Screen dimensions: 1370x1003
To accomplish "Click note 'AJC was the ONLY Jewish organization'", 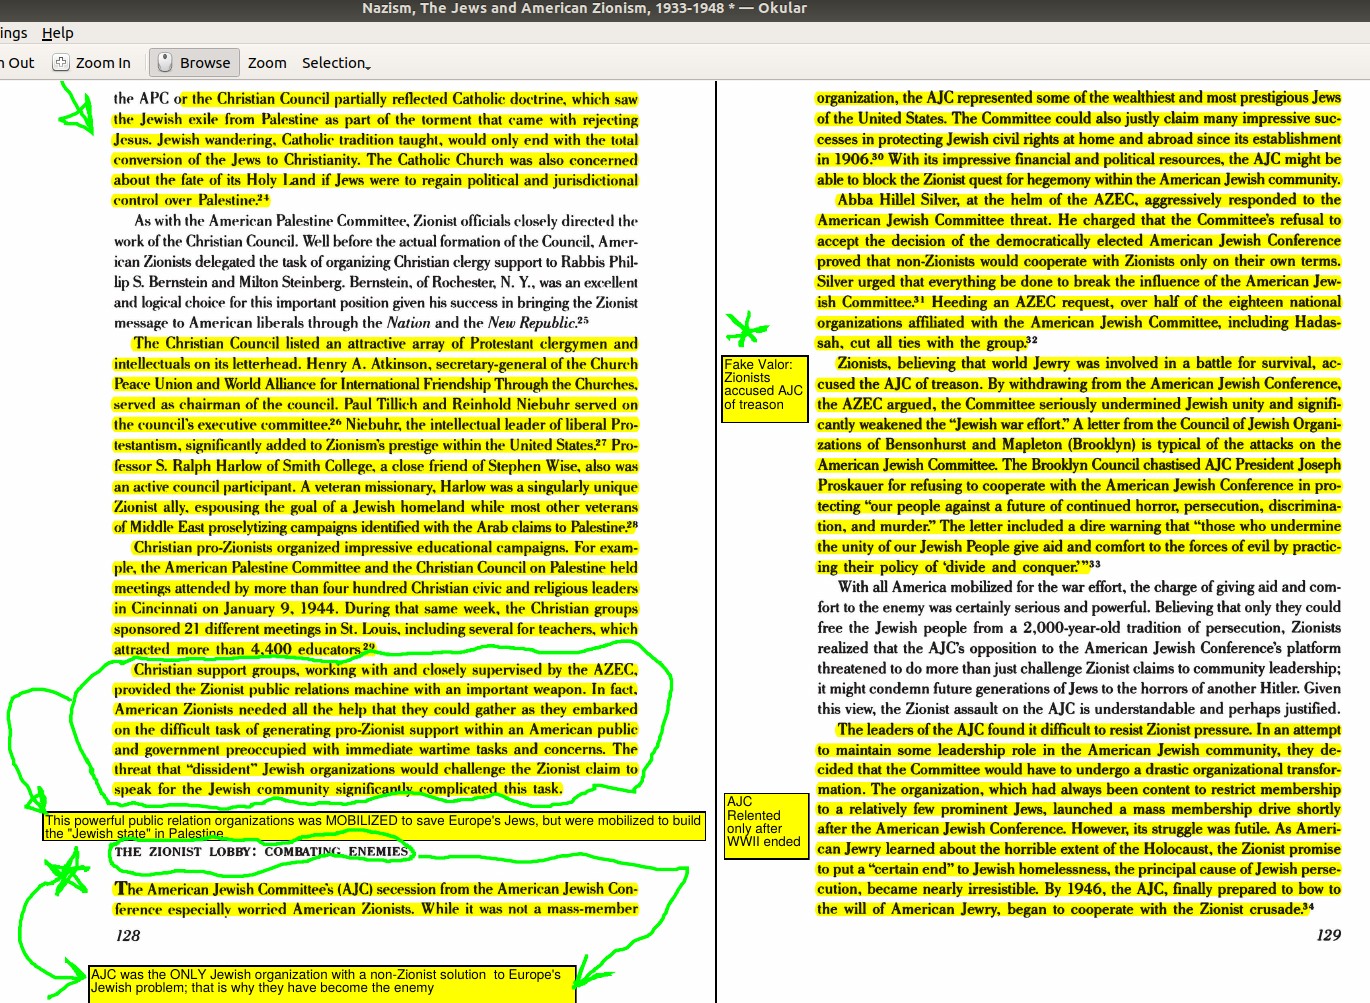I will [x=332, y=982].
